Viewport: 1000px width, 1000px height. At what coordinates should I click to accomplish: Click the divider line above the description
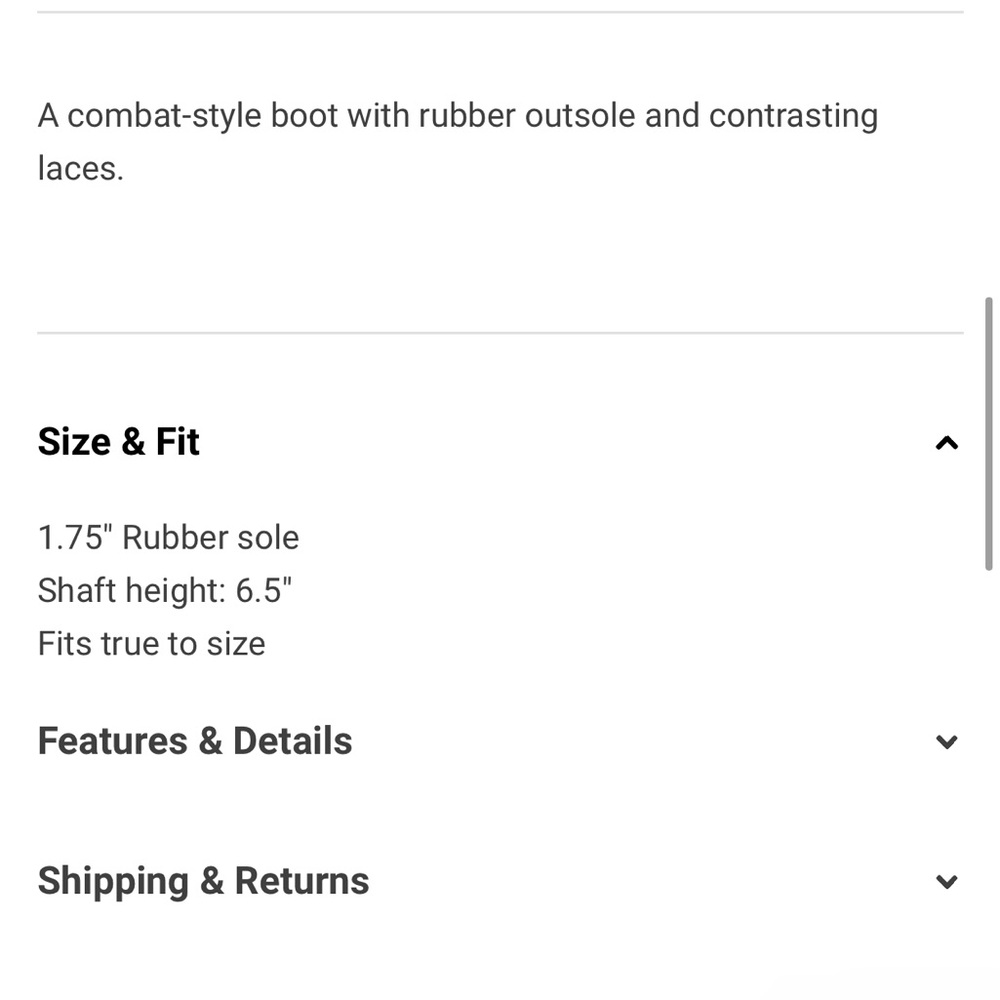tap(500, 12)
